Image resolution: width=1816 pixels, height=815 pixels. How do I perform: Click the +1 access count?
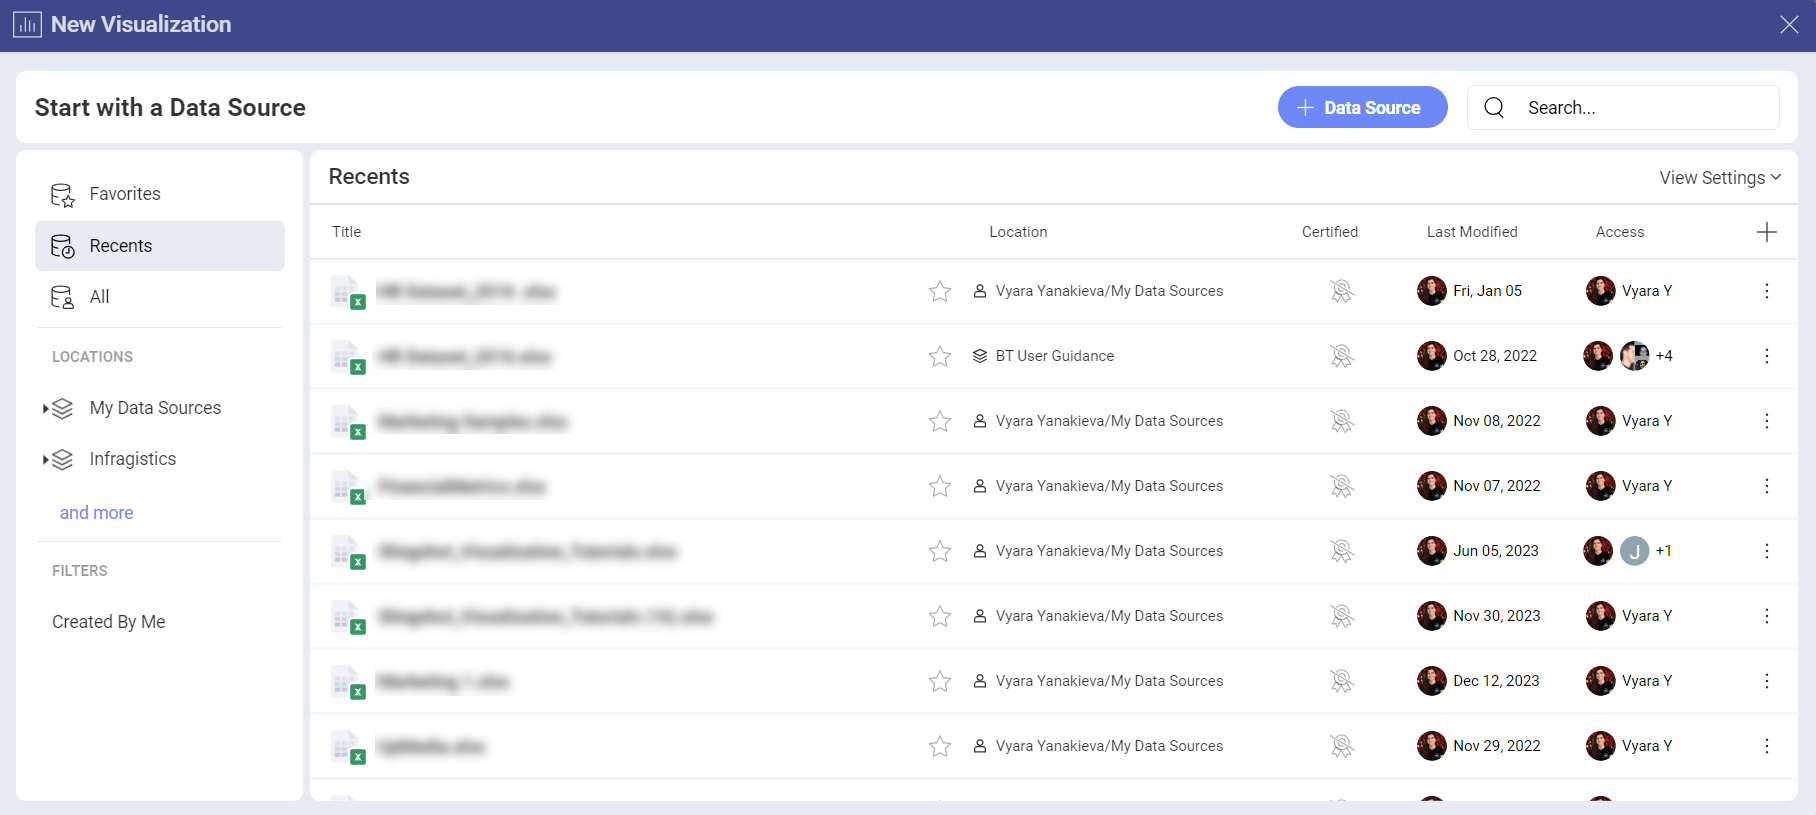1663,551
